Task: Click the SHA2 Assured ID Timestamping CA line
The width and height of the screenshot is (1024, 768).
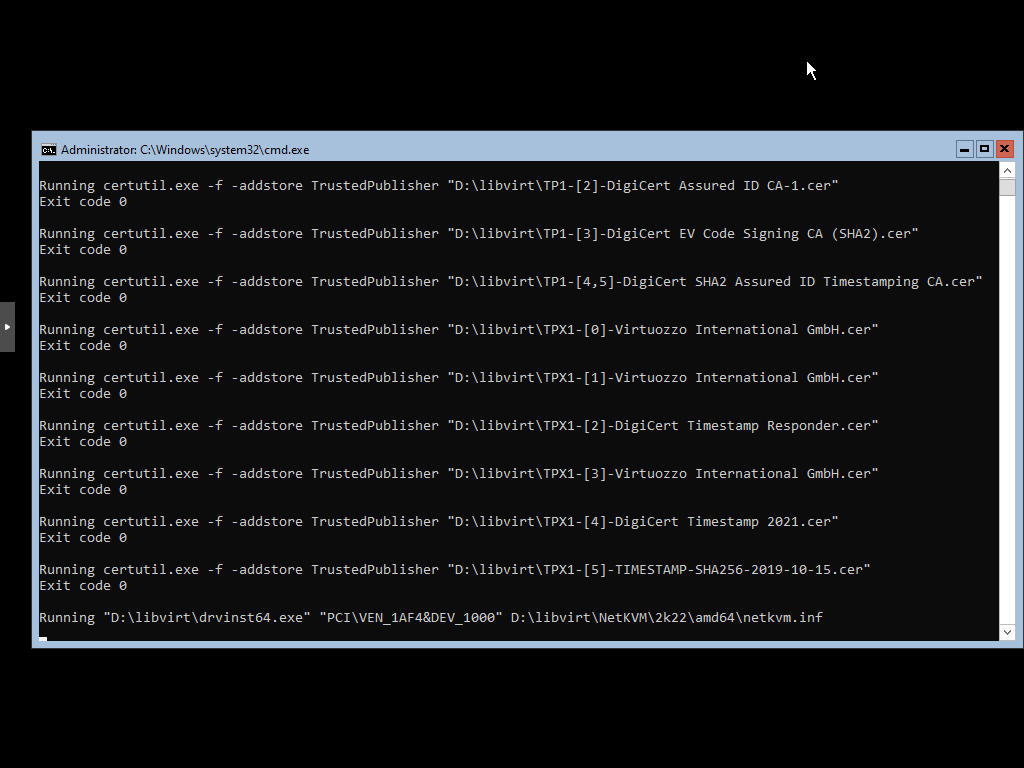Action: point(510,281)
